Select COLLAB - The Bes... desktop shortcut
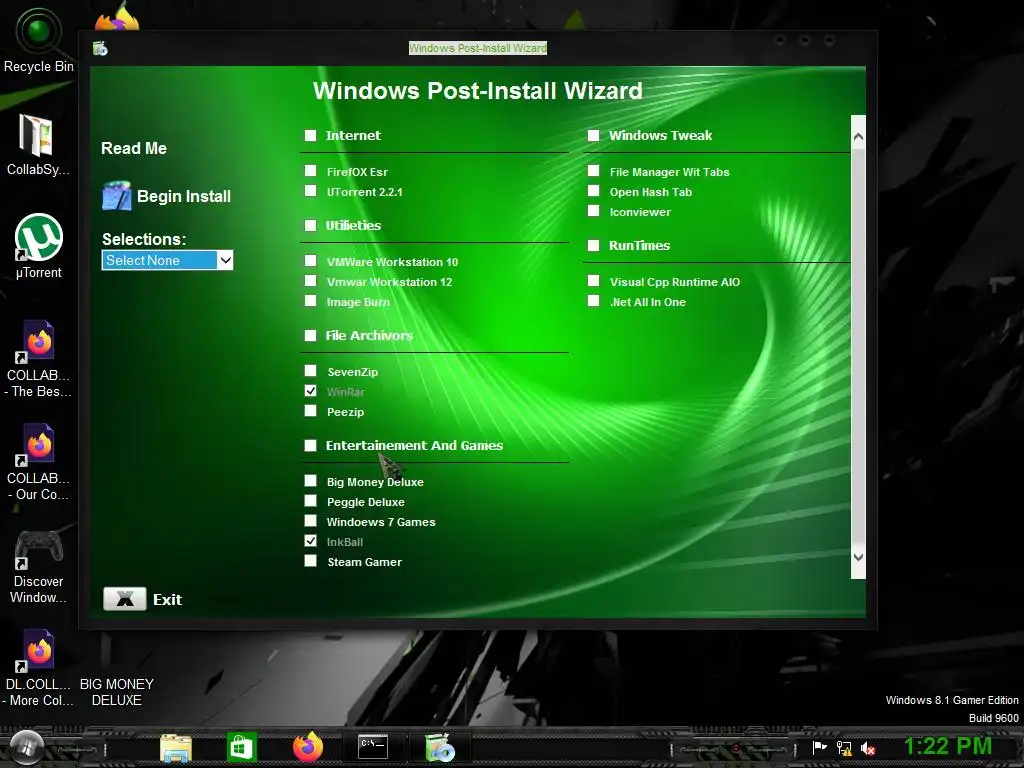1024x768 pixels. coord(38,359)
